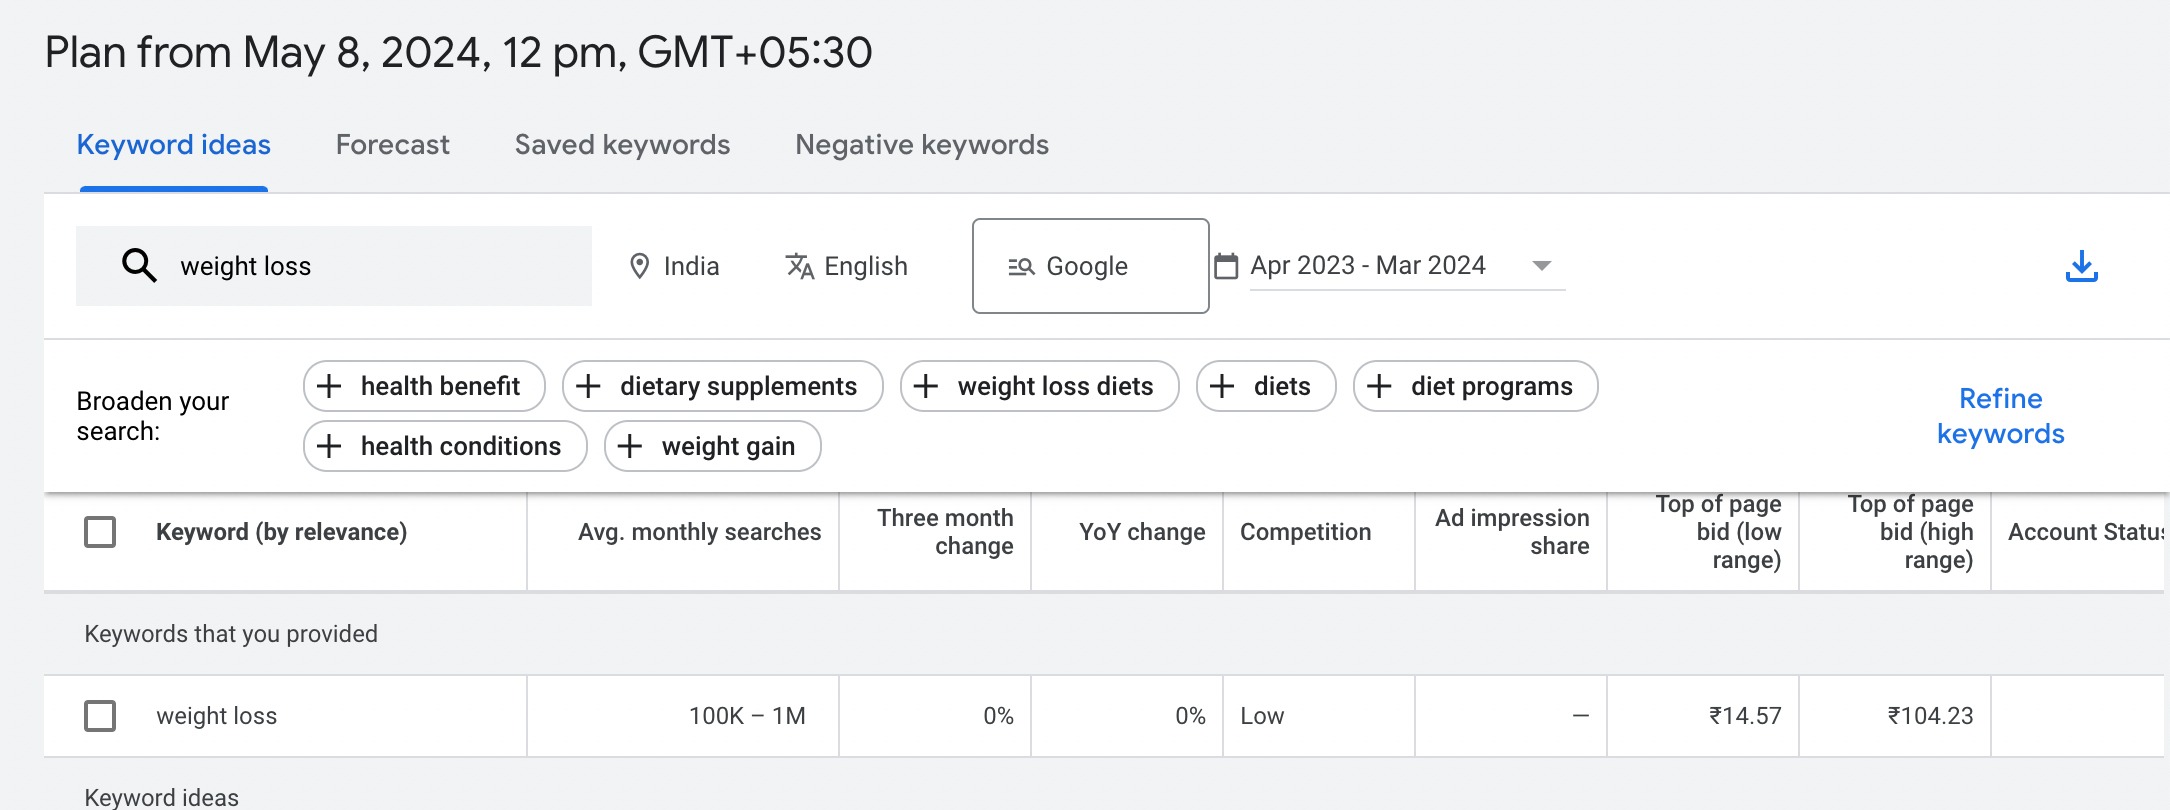Expand the Apr 2023 - Mar 2024 date dropdown

[x=1541, y=266]
